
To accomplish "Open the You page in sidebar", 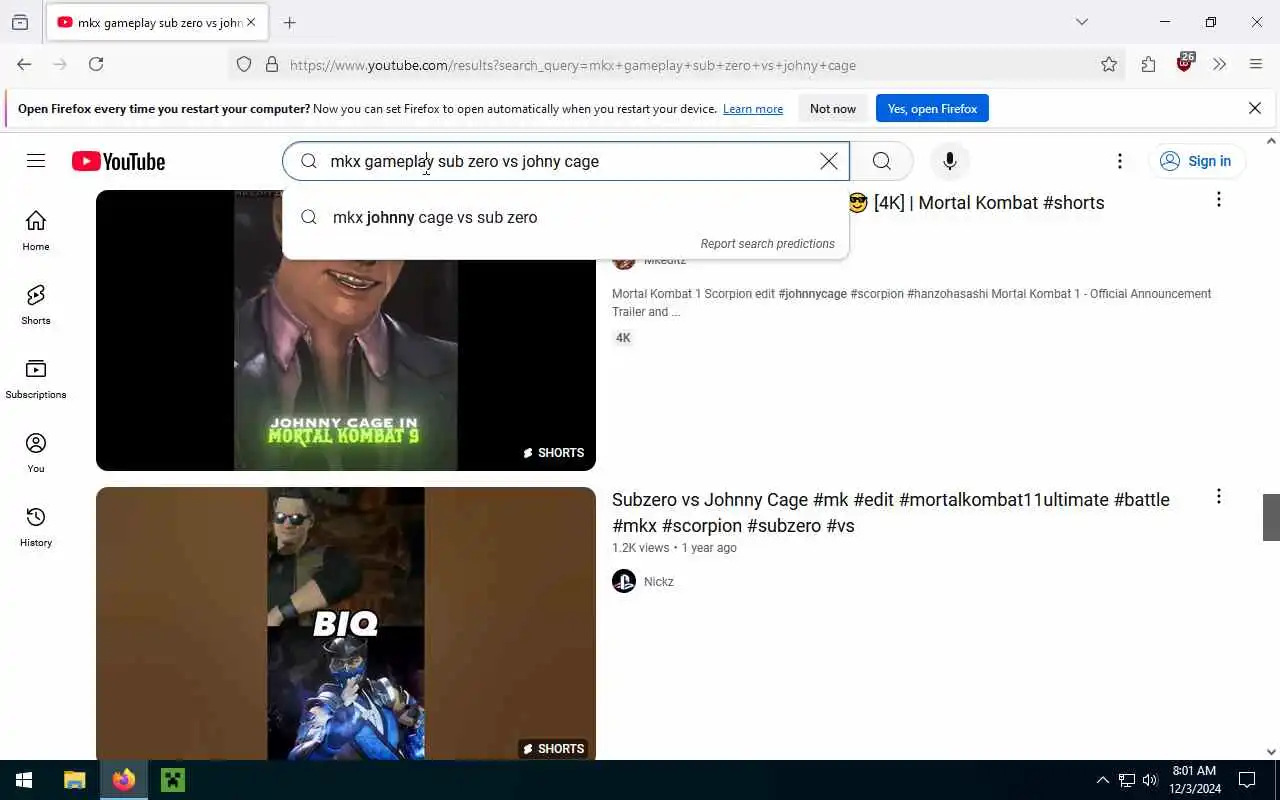I will 36,452.
